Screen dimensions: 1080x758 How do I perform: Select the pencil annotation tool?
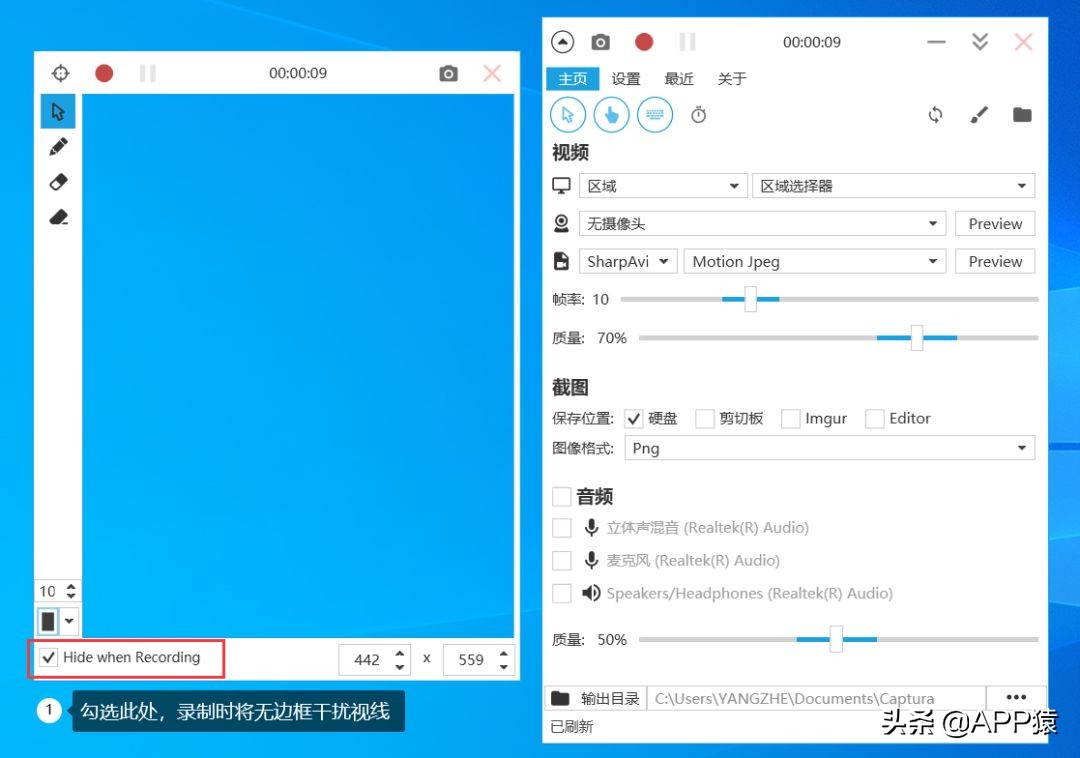[x=57, y=146]
